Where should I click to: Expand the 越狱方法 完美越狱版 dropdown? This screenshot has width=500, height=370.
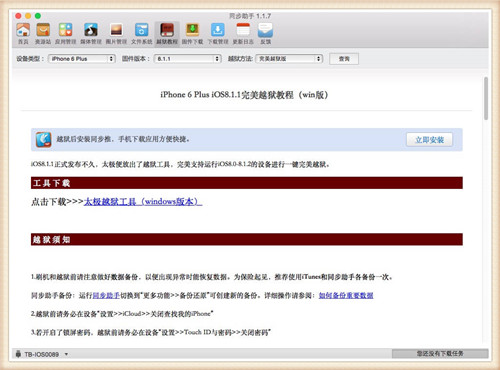tap(289, 59)
